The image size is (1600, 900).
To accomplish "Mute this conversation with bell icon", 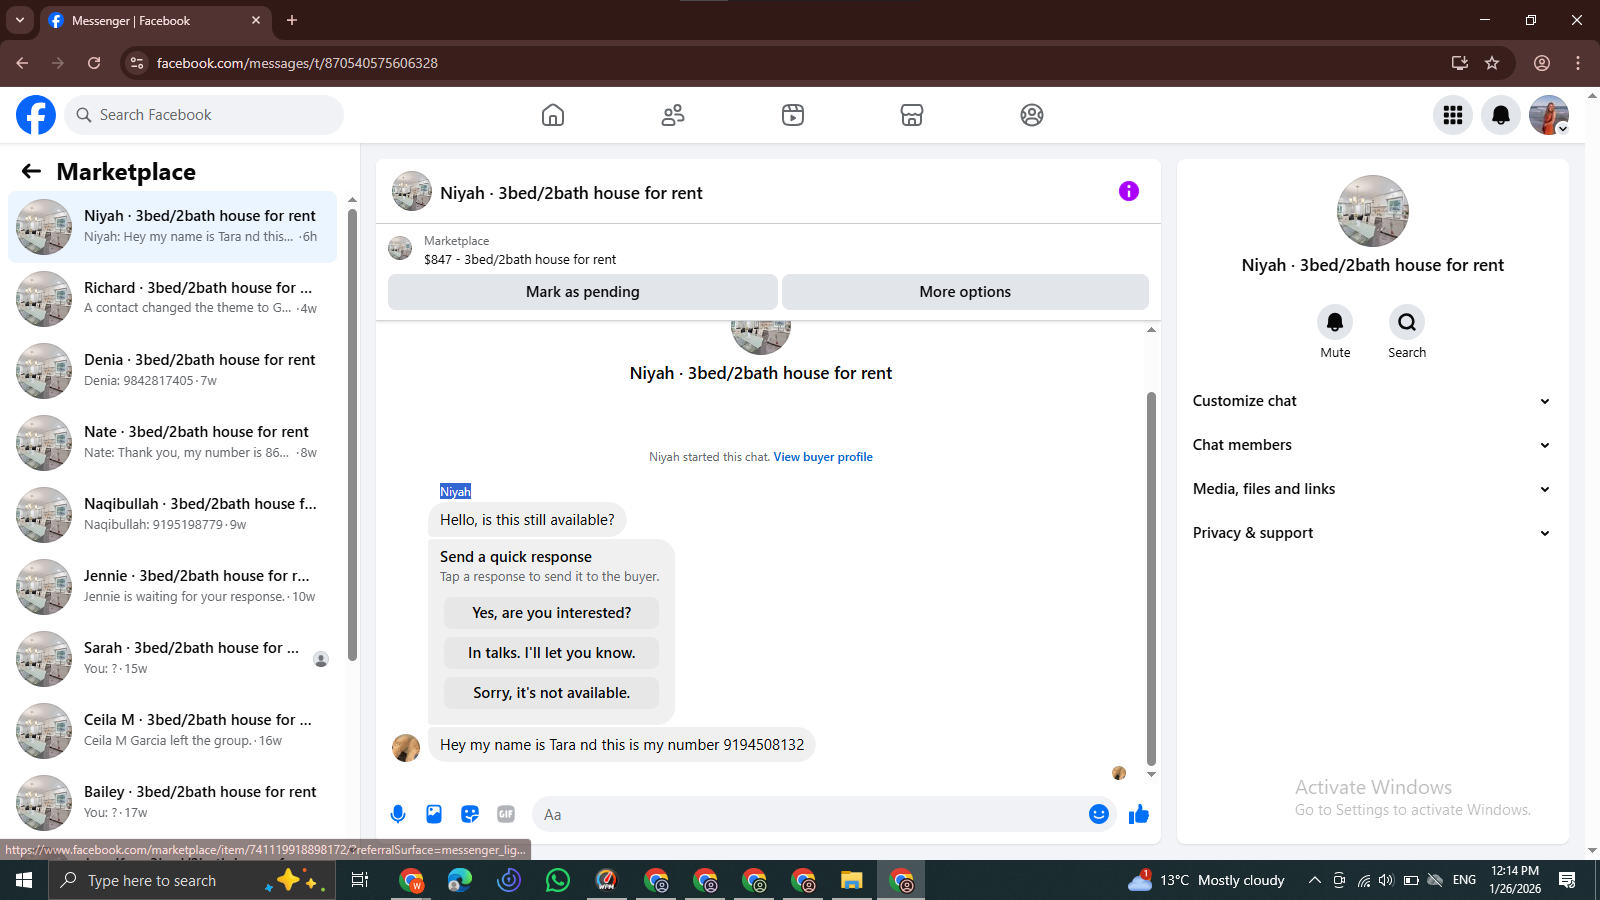I will 1335,322.
